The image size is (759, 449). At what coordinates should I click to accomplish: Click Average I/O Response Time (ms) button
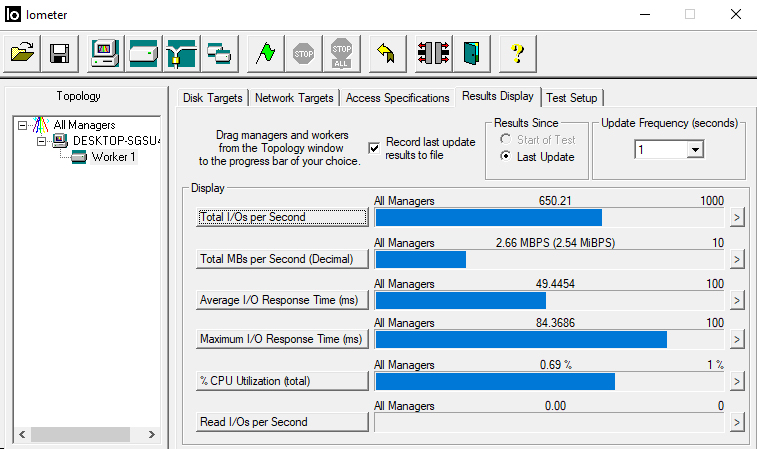[x=282, y=300]
